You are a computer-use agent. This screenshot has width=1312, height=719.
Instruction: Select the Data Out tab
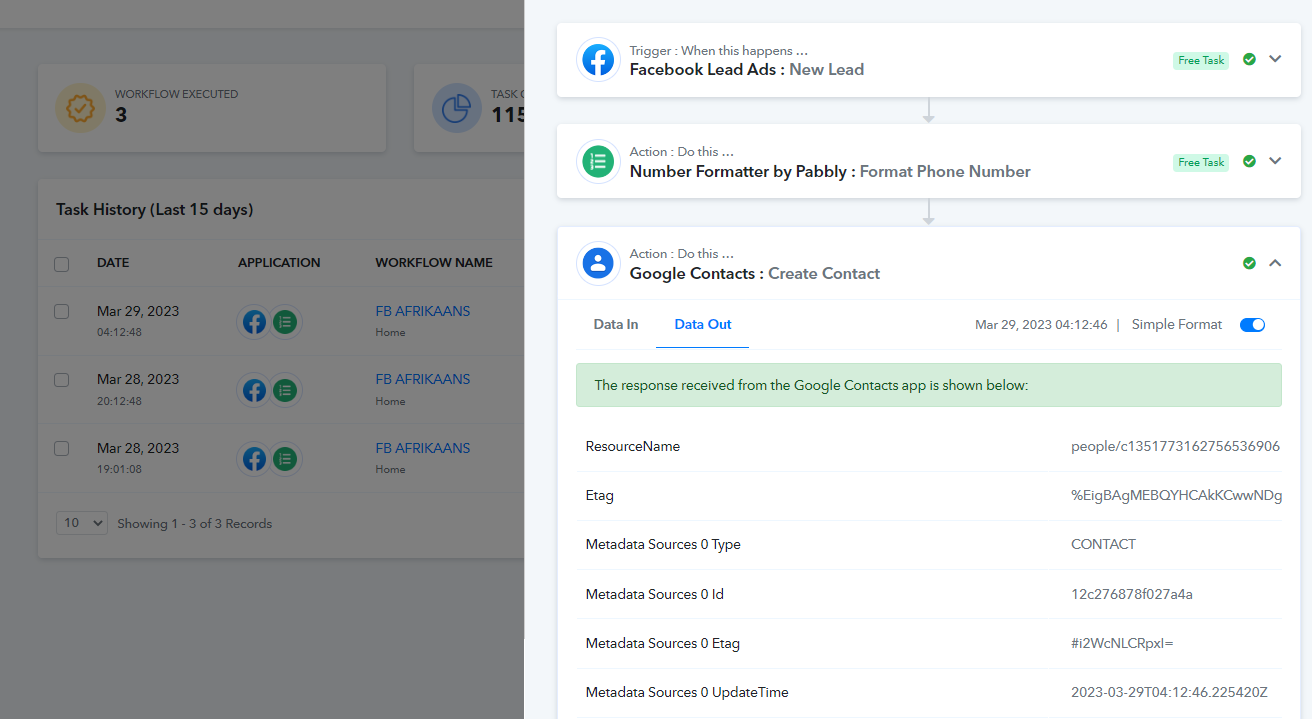point(703,324)
